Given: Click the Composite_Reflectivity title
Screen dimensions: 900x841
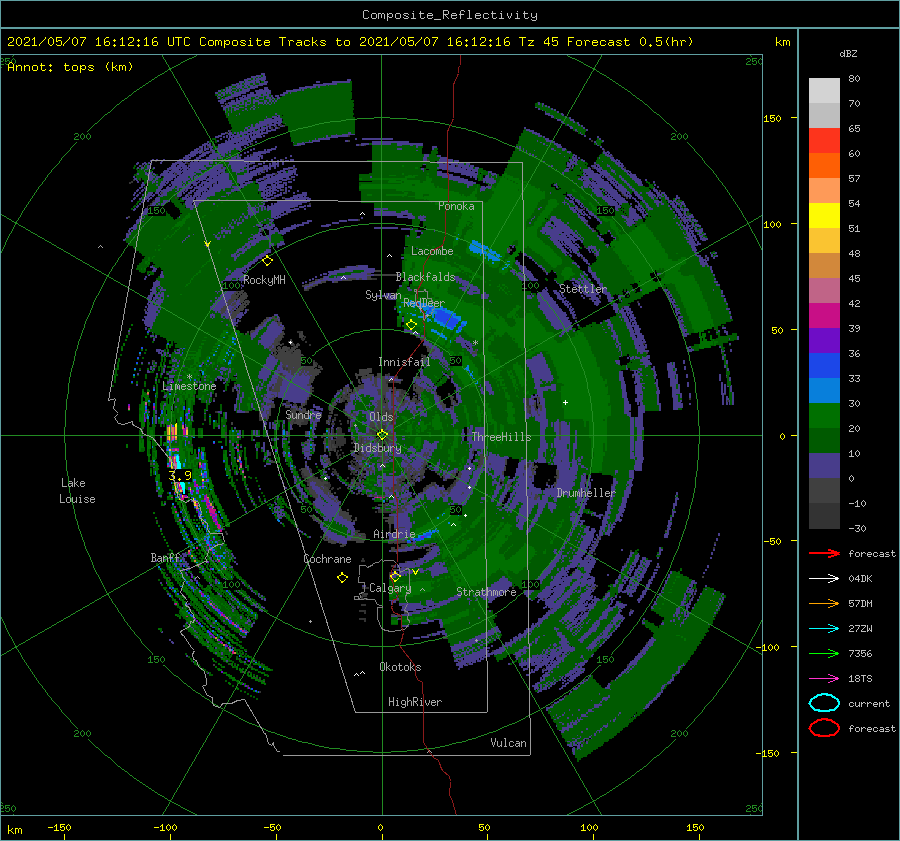Looking at the screenshot, I should coord(450,15).
